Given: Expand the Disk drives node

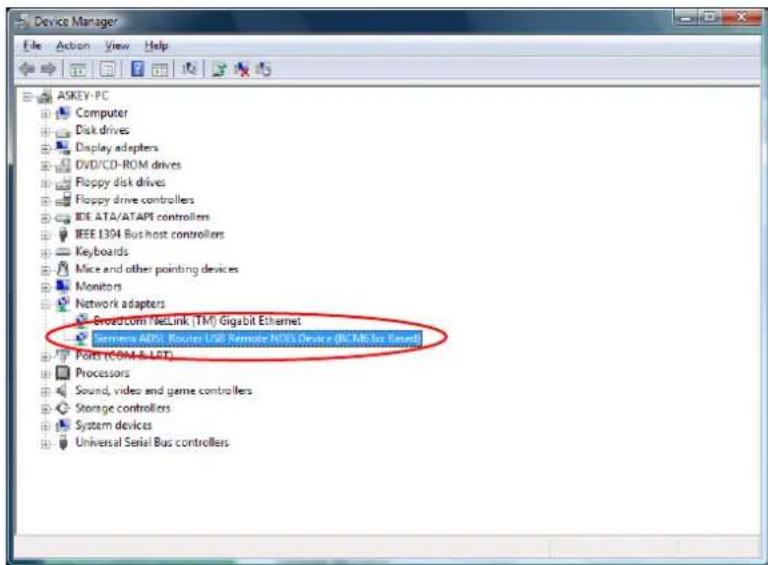Looking at the screenshot, I should pyautogui.click(x=45, y=131).
